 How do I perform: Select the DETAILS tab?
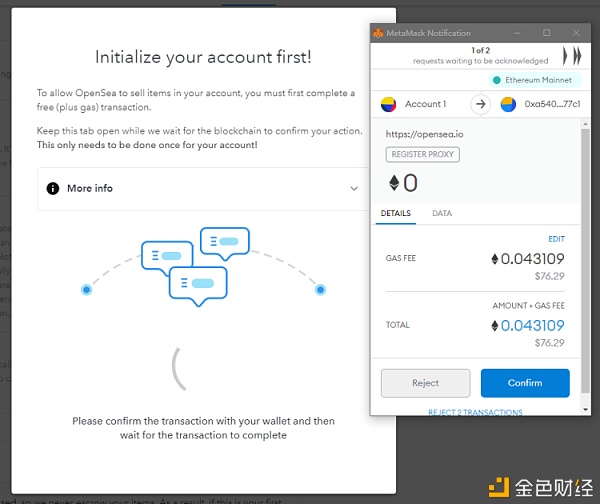click(396, 213)
